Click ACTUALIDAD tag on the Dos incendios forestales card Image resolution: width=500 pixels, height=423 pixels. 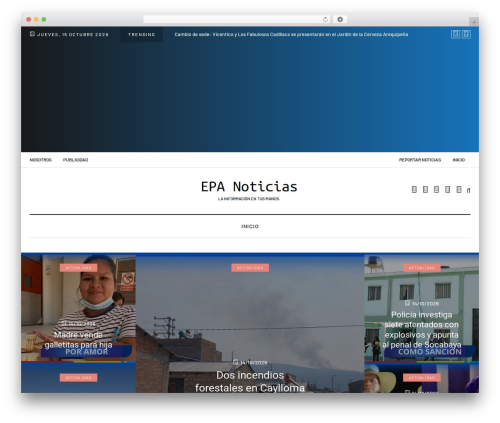[x=250, y=268]
